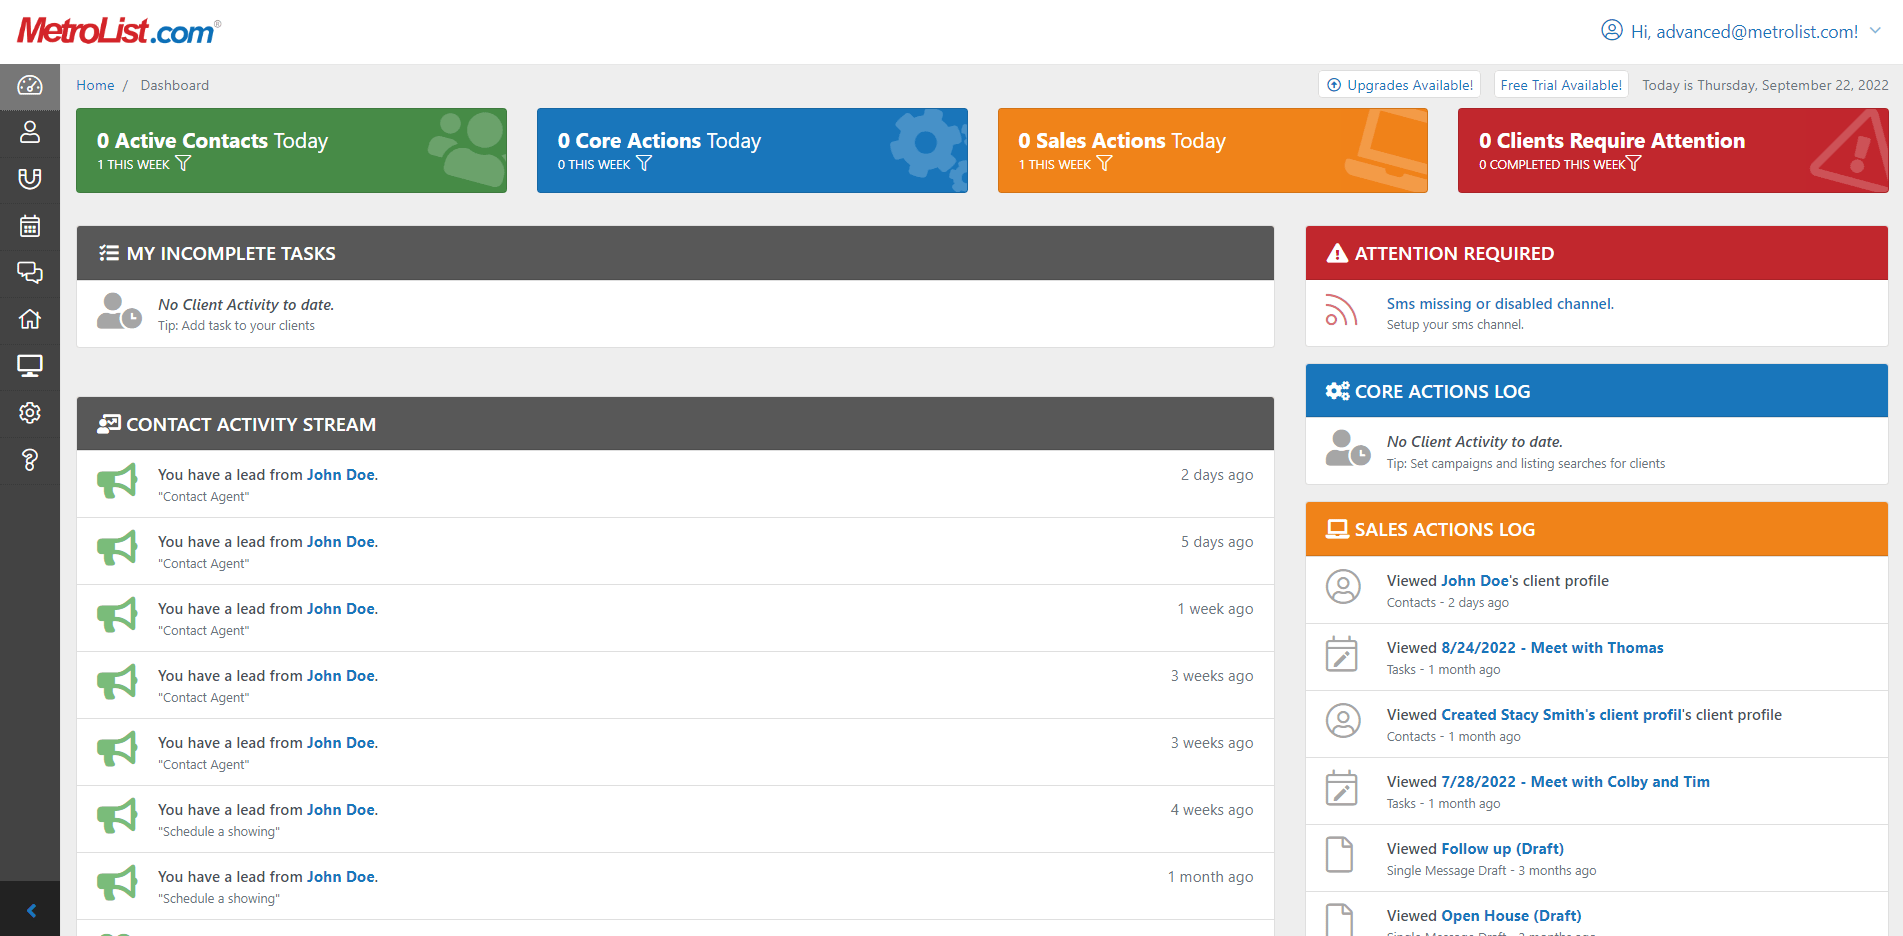This screenshot has height=936, width=1903.
Task: Open the Website monitor icon in sidebar
Action: click(29, 366)
